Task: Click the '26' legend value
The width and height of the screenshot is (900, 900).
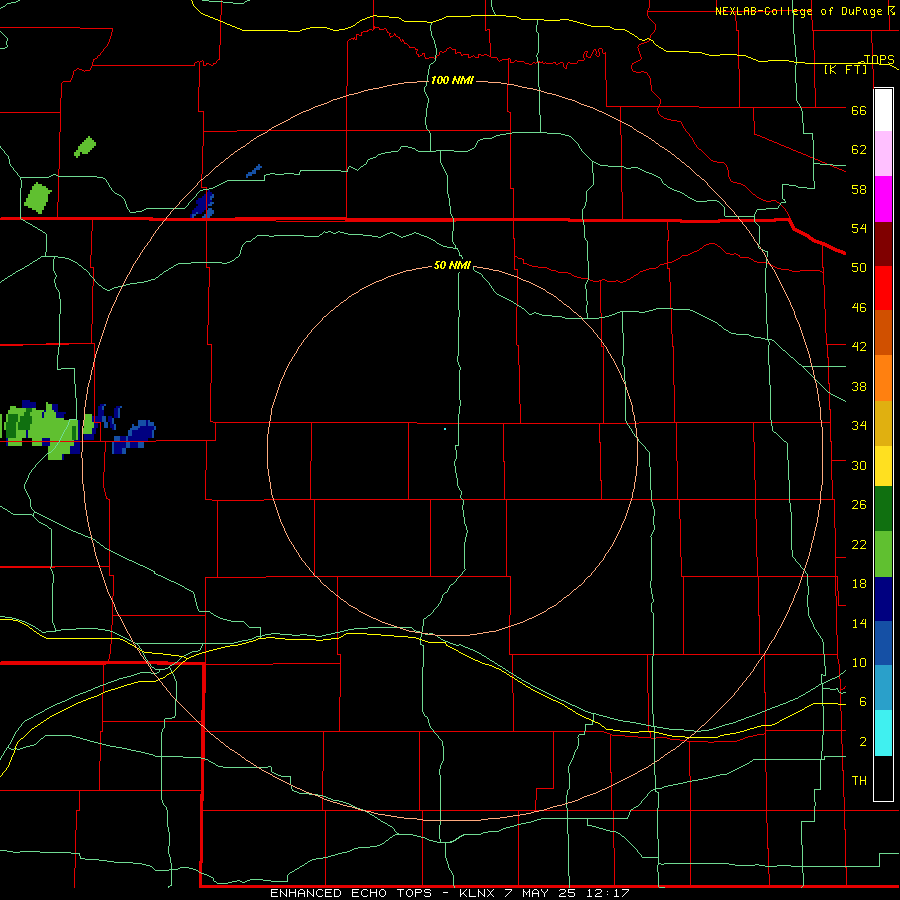Action: point(859,505)
